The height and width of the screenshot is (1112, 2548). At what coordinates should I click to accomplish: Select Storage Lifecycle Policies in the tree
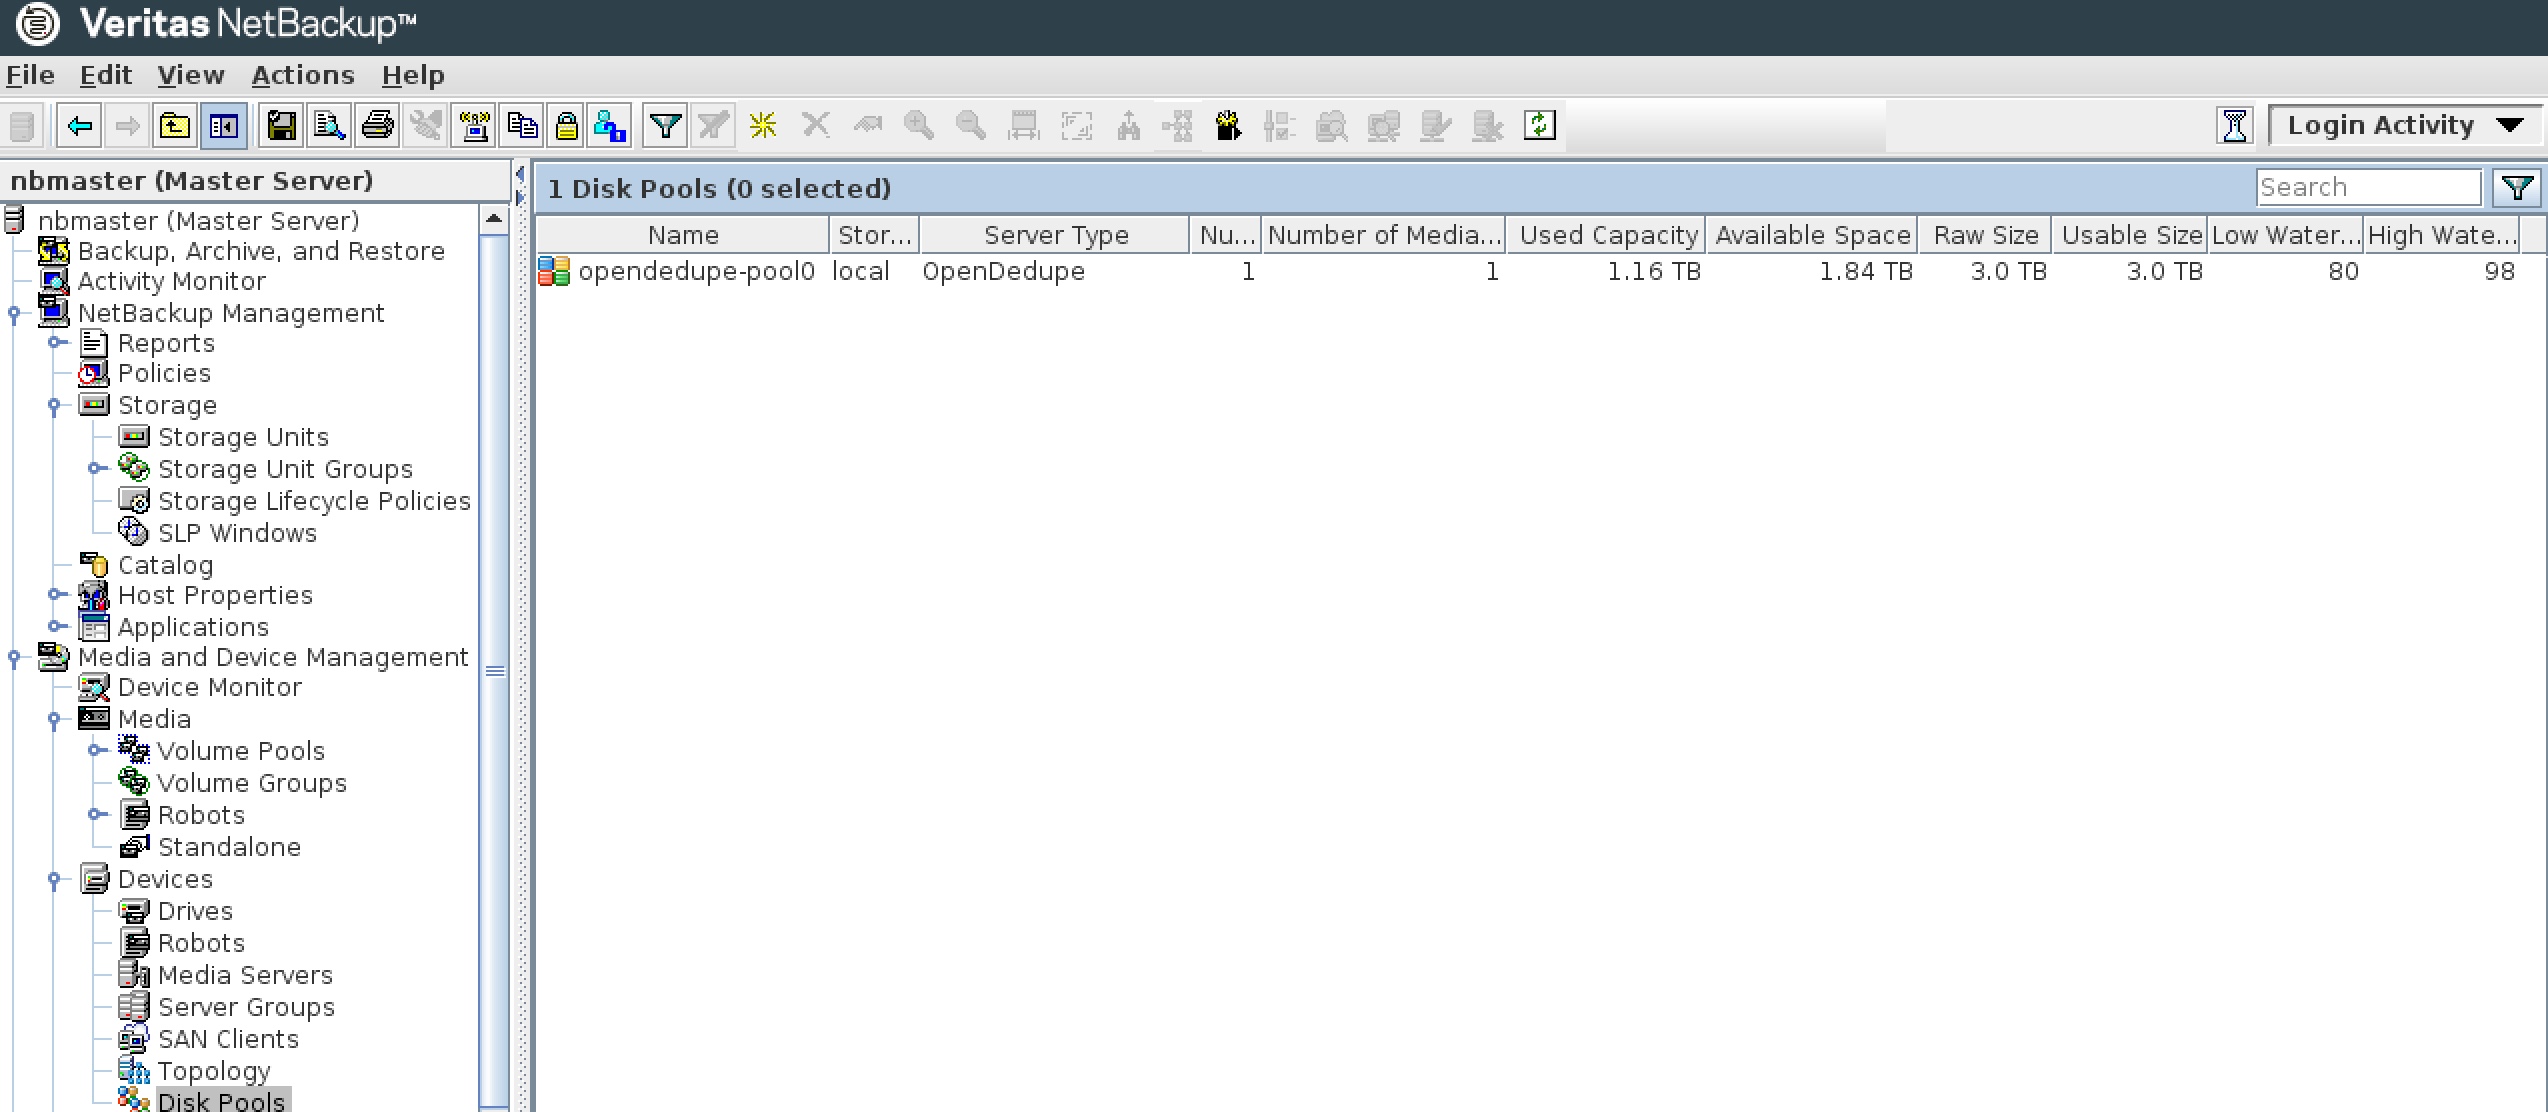pos(313,501)
